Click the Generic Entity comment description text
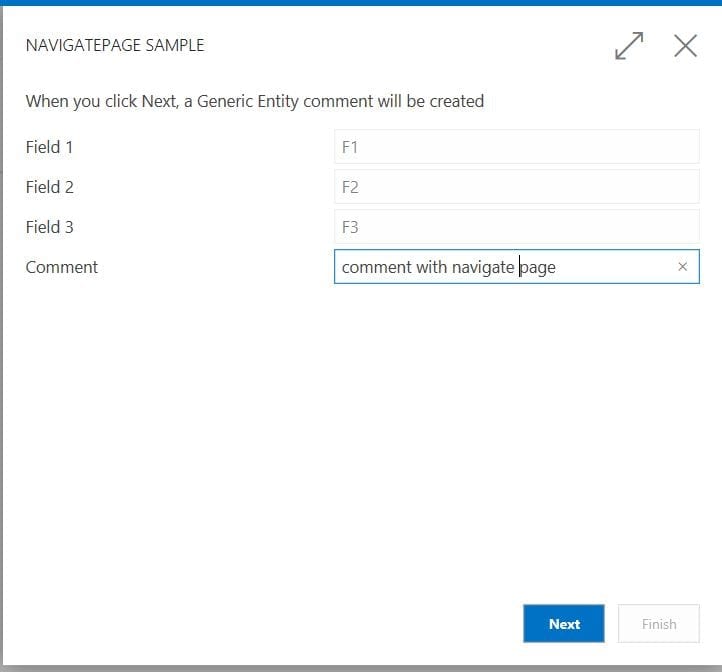 [255, 101]
